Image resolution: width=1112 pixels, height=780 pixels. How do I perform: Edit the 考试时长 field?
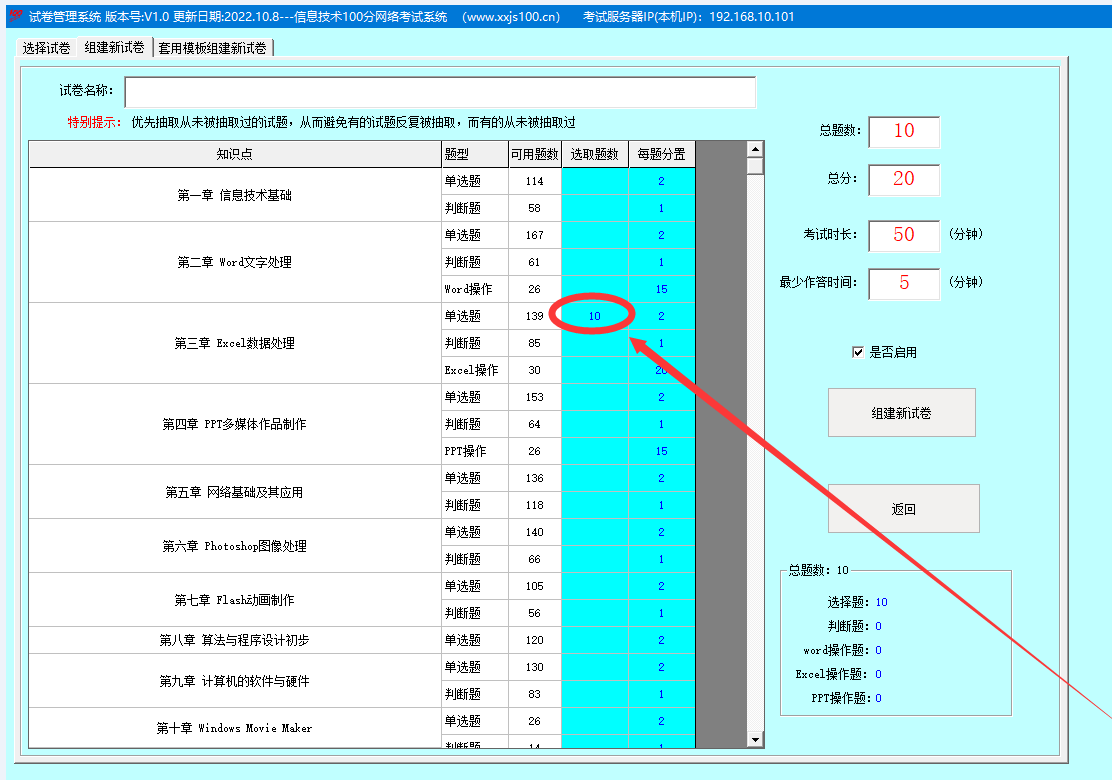pyautogui.click(x=904, y=235)
